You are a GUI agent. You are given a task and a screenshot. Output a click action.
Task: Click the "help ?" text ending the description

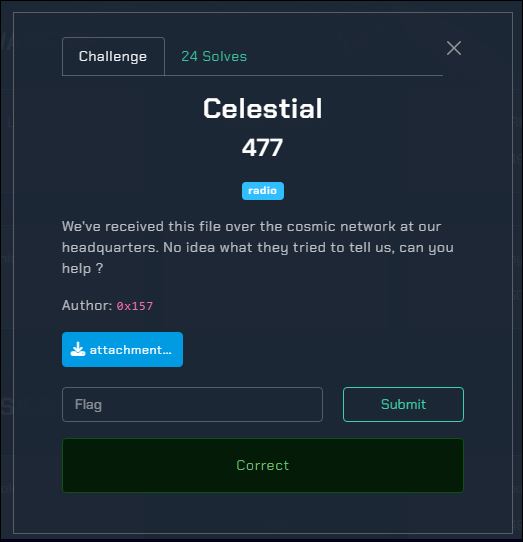click(83, 269)
